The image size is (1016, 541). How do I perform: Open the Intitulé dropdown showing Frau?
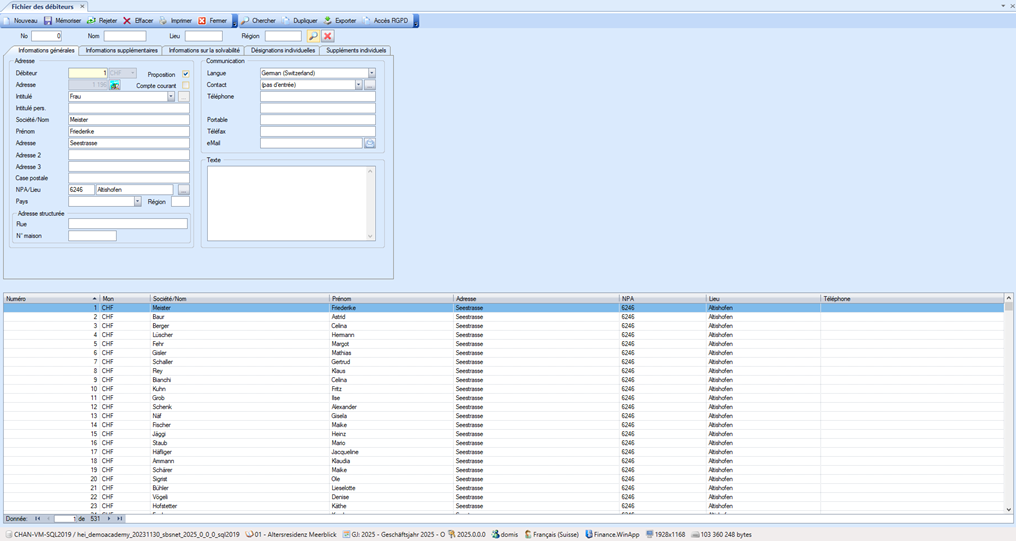[171, 97]
